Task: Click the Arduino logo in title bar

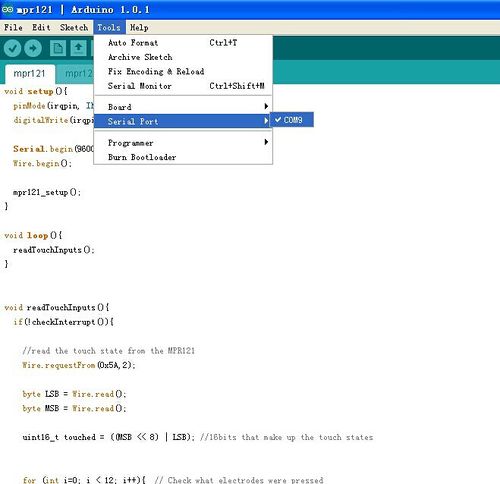Action: tap(7, 9)
